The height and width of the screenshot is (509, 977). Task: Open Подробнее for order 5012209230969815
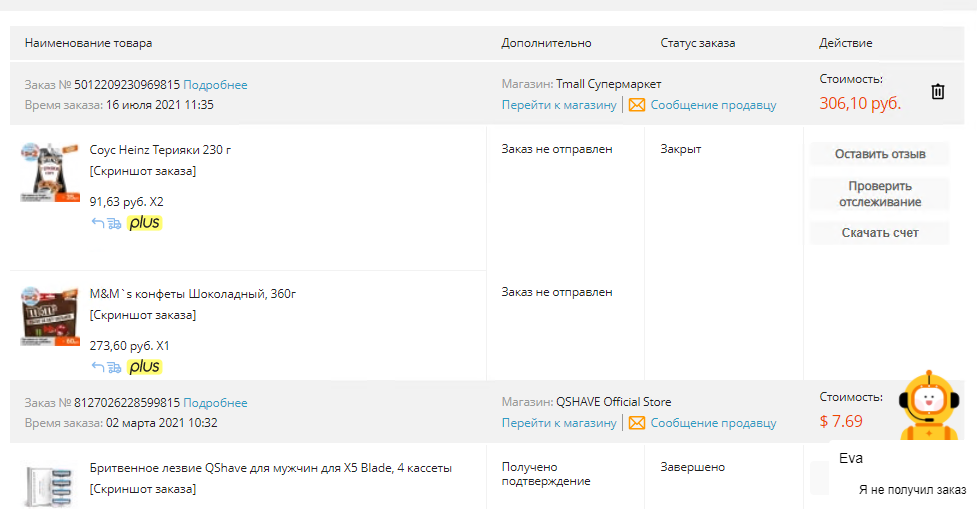(215, 85)
